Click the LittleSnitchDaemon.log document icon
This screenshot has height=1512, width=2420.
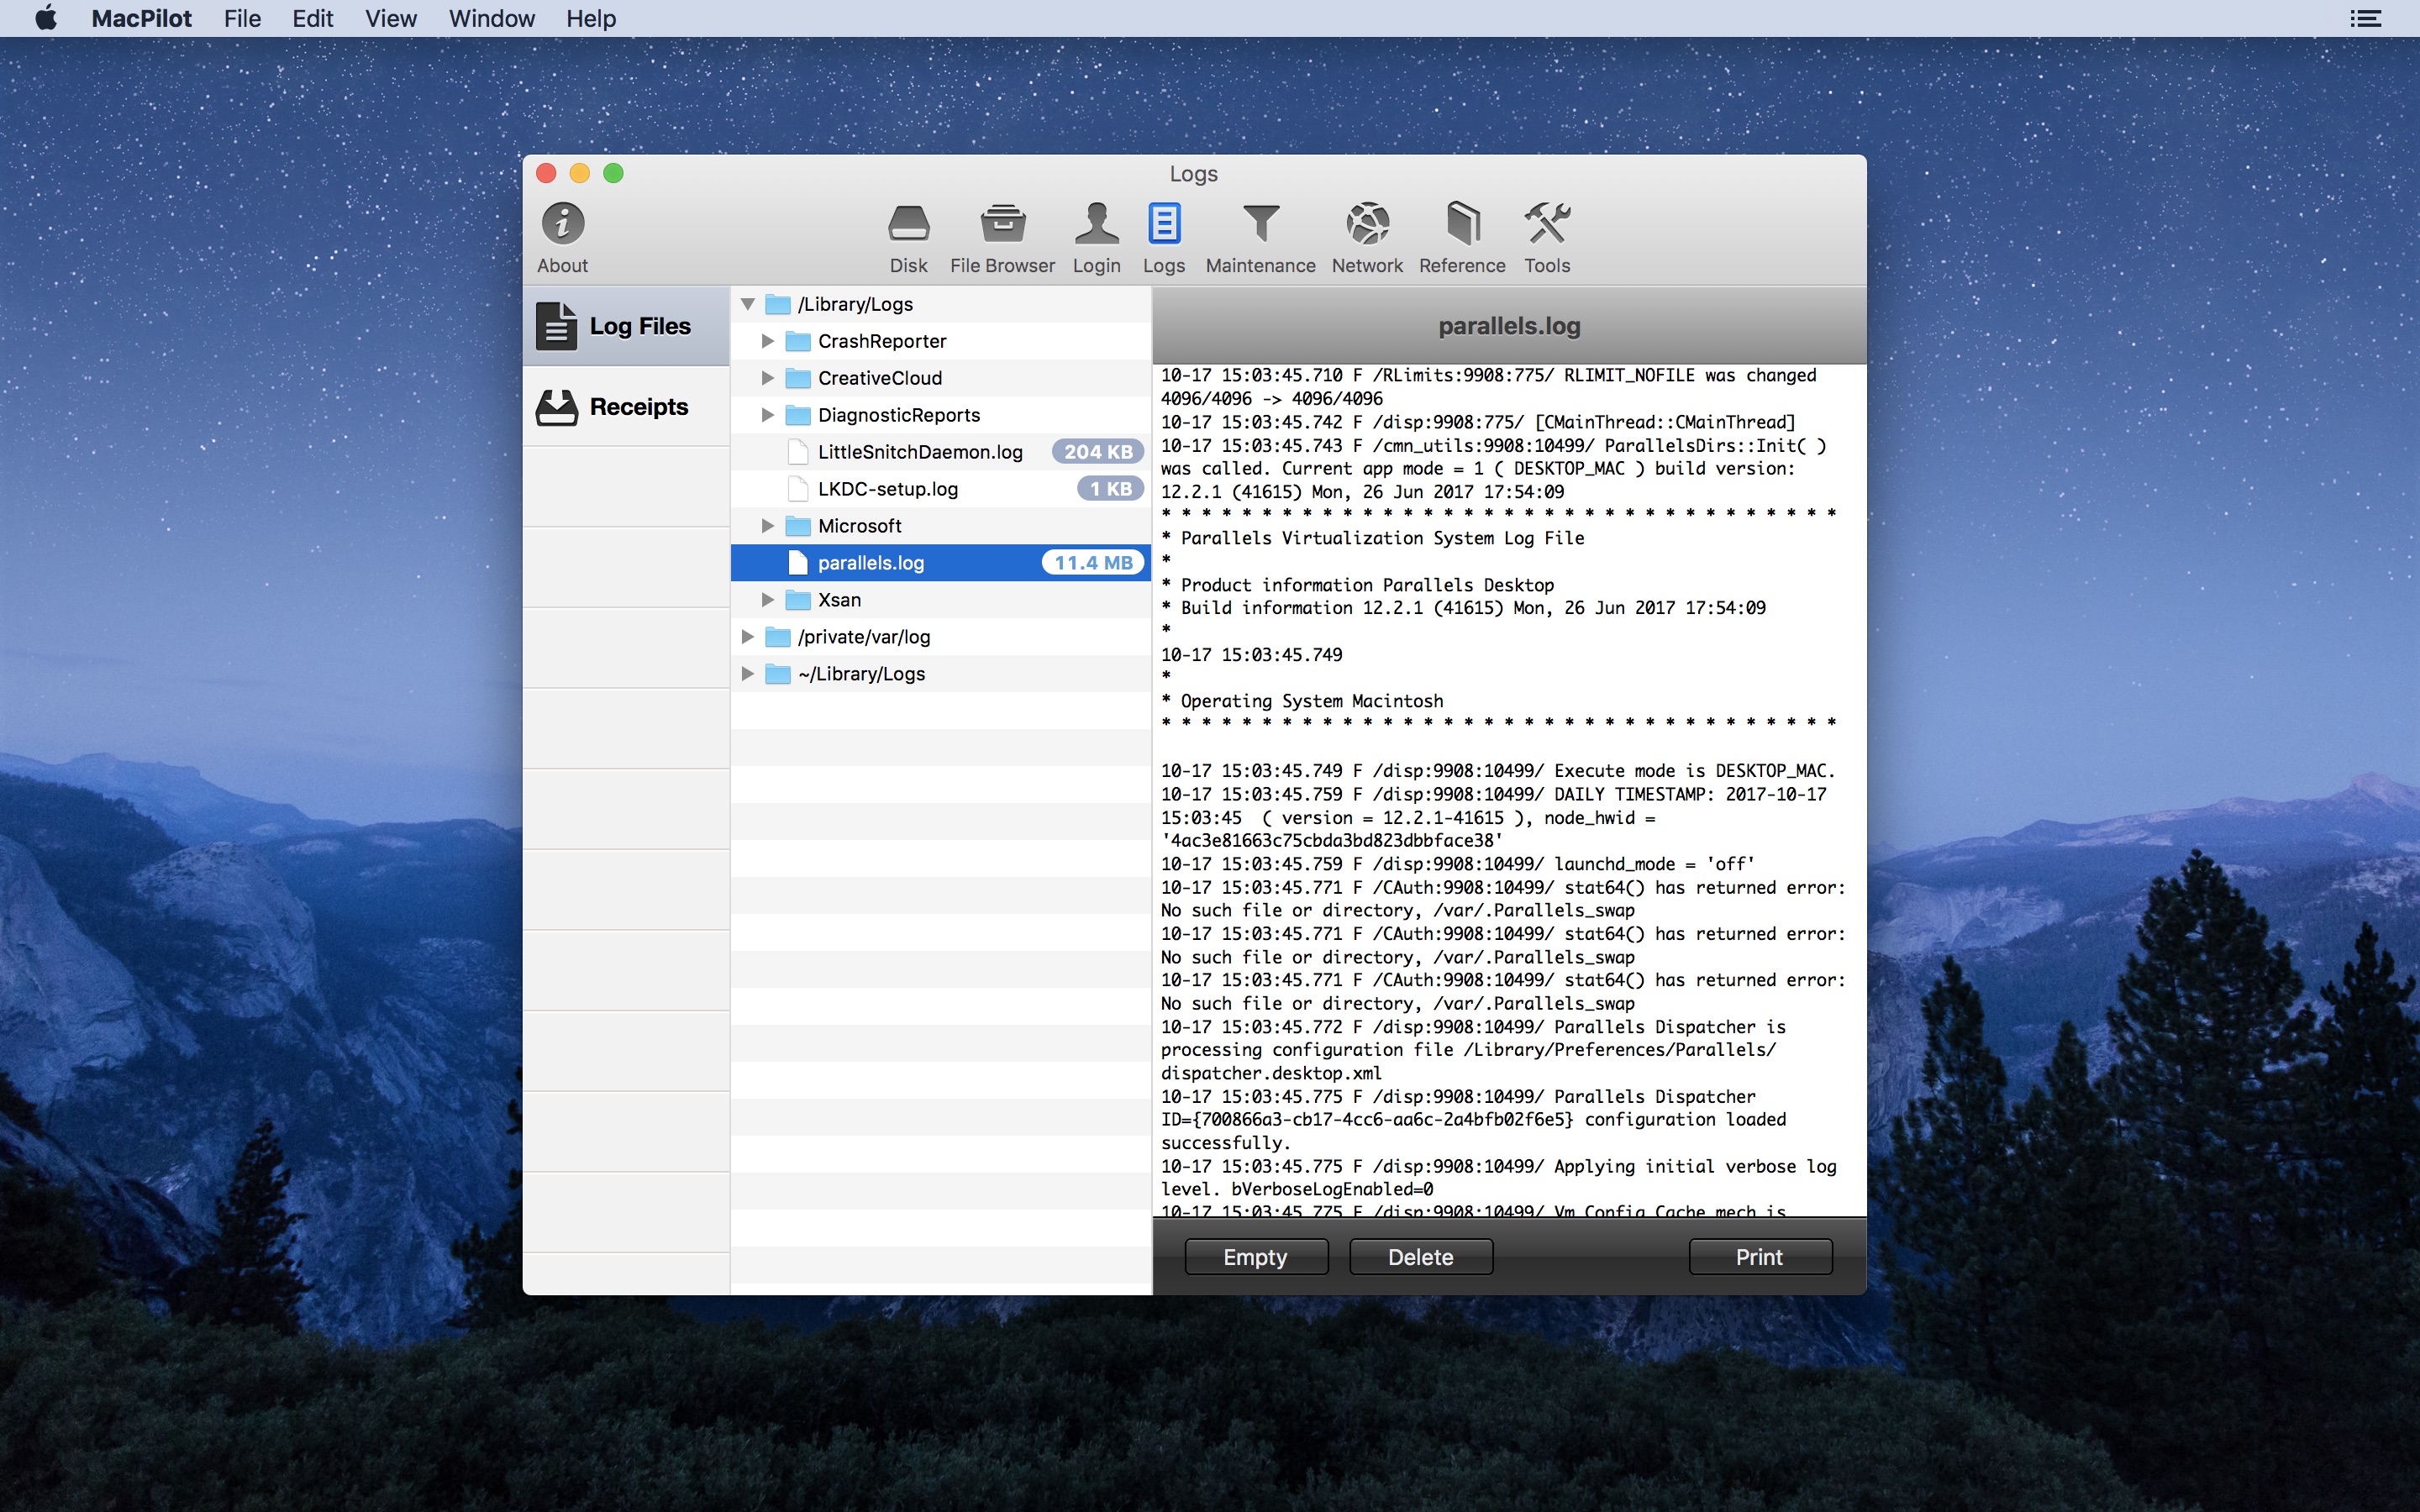pyautogui.click(x=797, y=452)
